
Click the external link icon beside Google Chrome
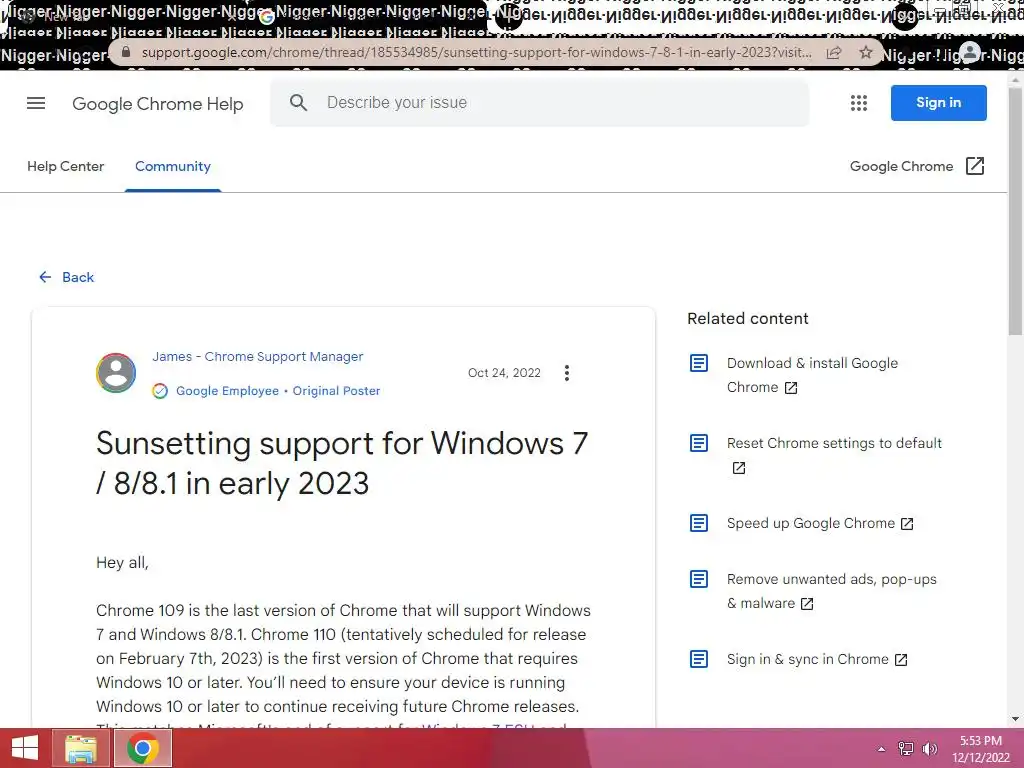pyautogui.click(x=975, y=166)
